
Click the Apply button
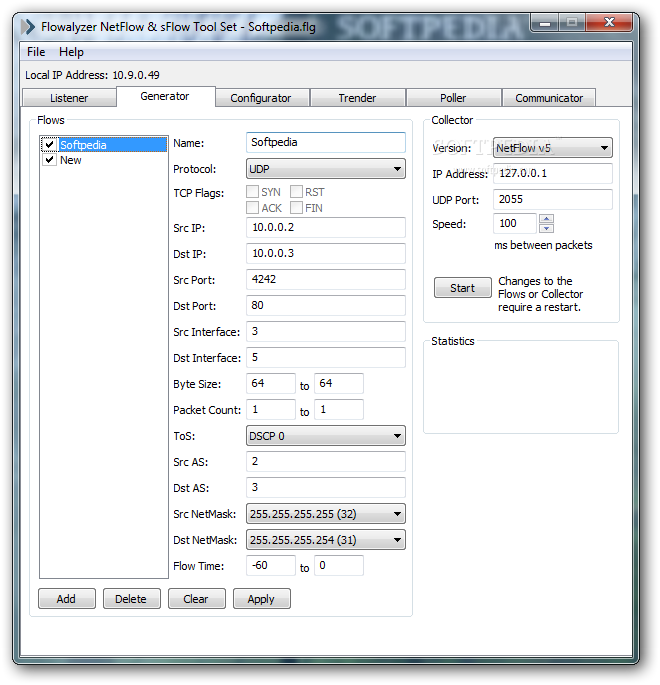(x=261, y=599)
